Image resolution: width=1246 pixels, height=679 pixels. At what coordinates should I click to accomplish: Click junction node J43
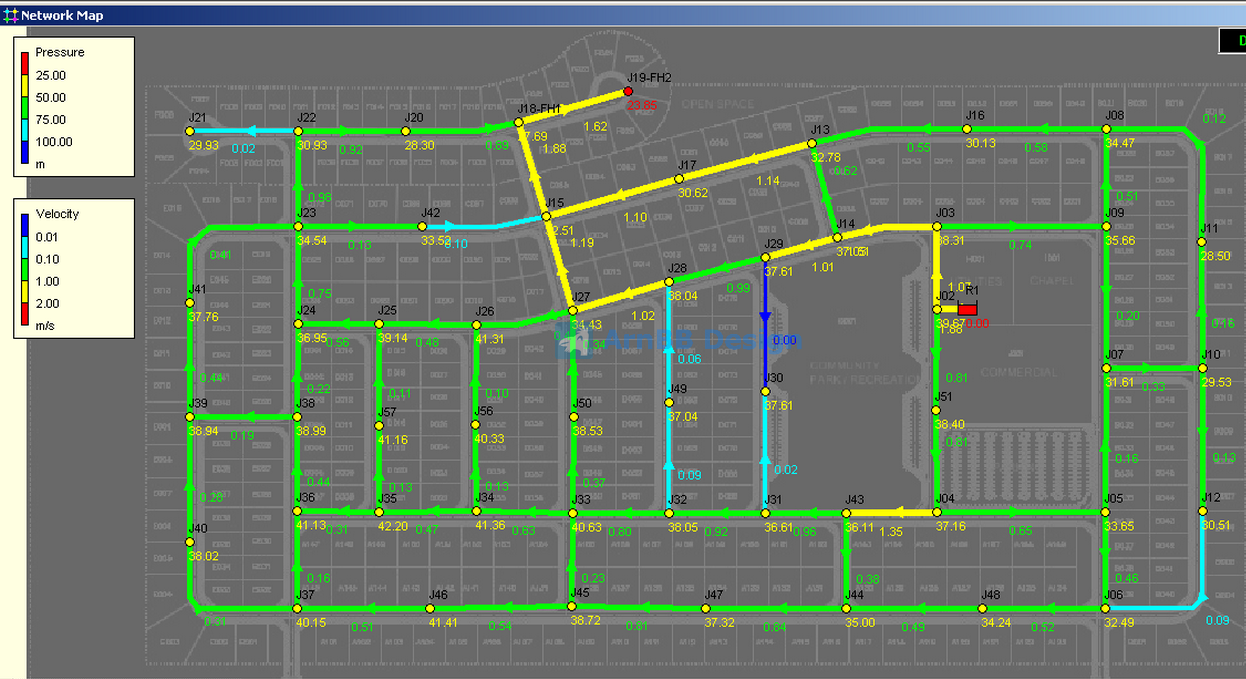click(846, 513)
